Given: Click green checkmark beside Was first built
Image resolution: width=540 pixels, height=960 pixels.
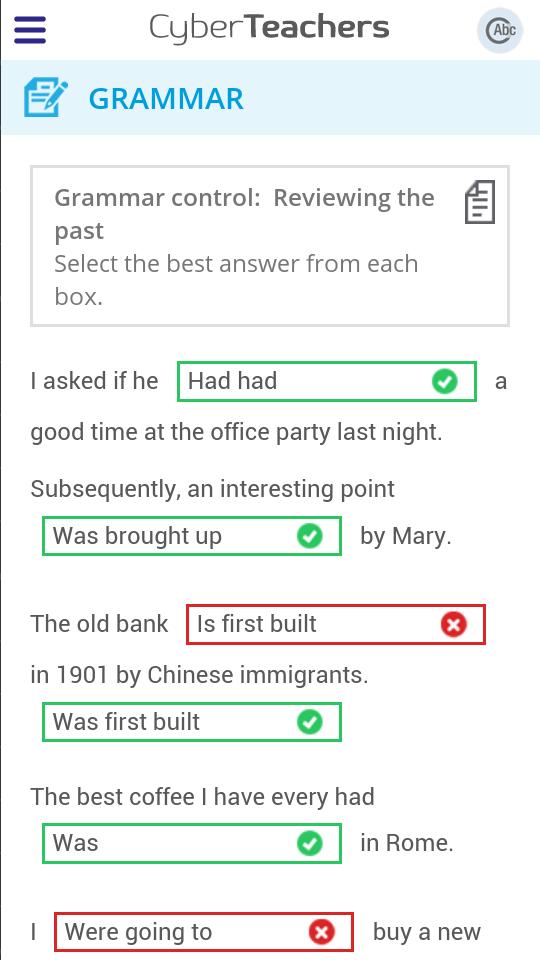Looking at the screenshot, I should 310,722.
